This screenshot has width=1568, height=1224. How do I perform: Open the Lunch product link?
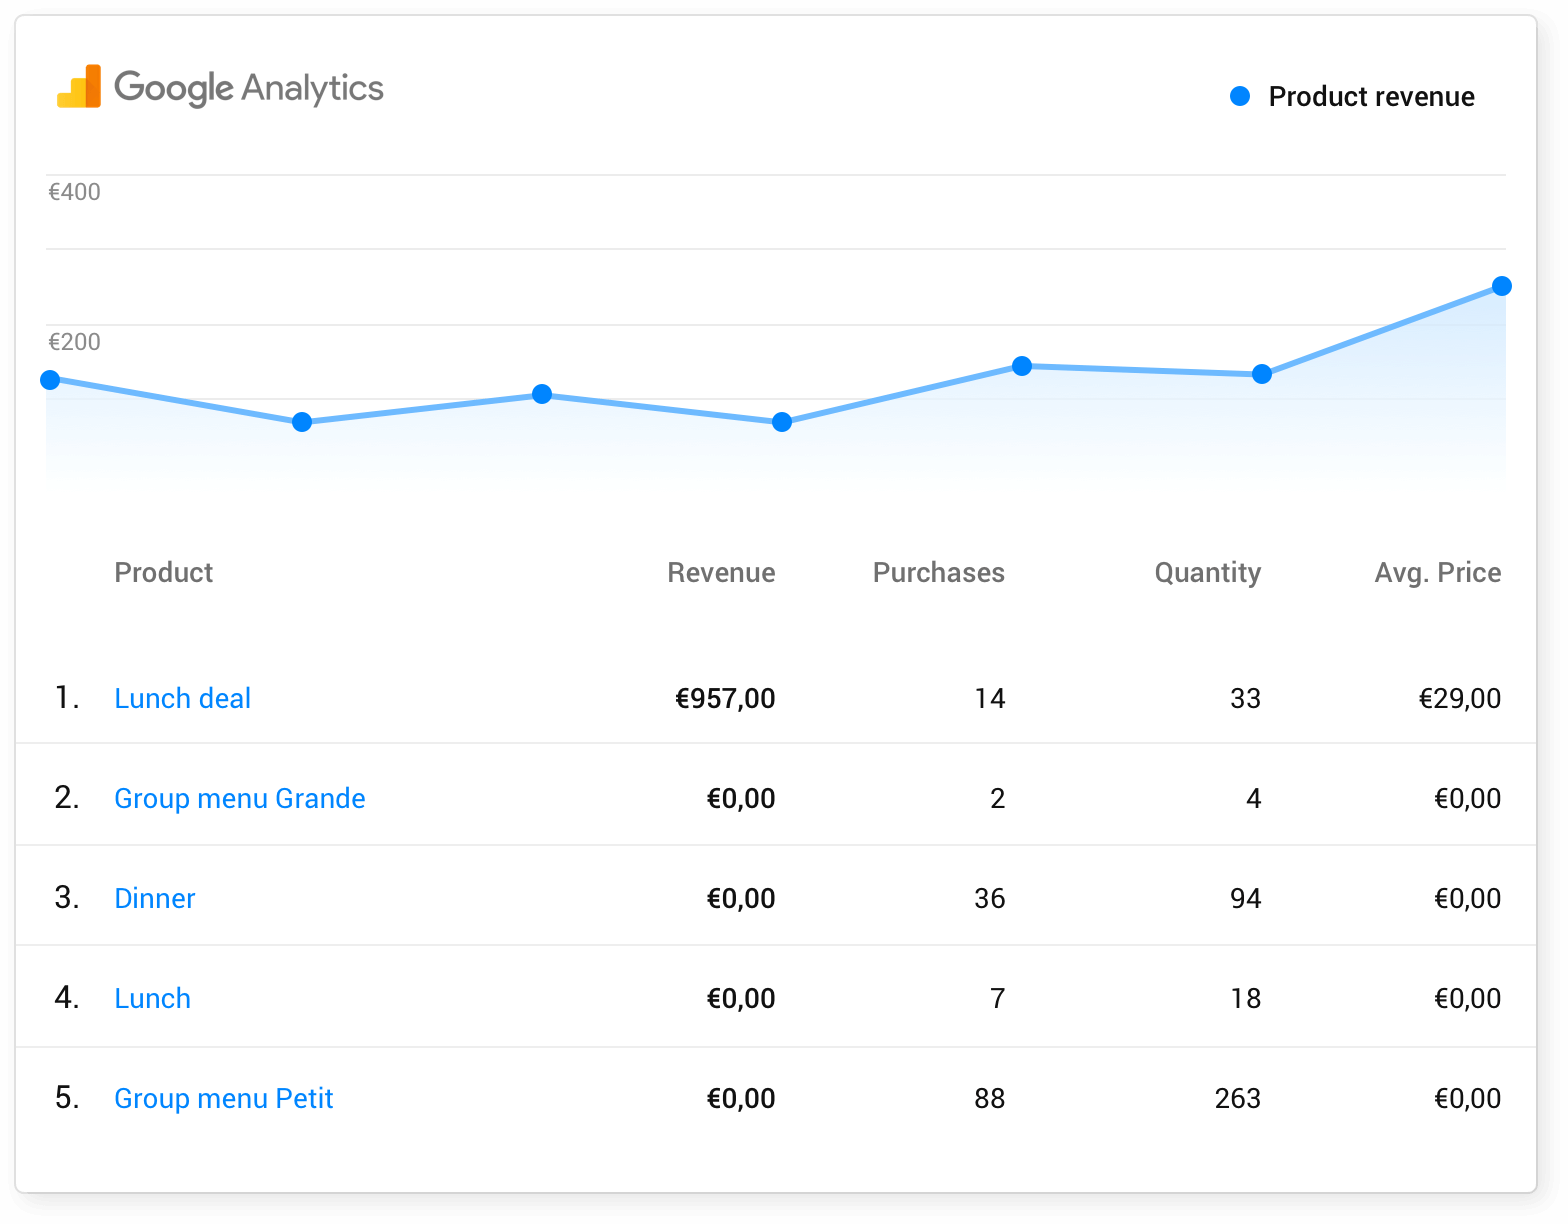click(x=152, y=998)
